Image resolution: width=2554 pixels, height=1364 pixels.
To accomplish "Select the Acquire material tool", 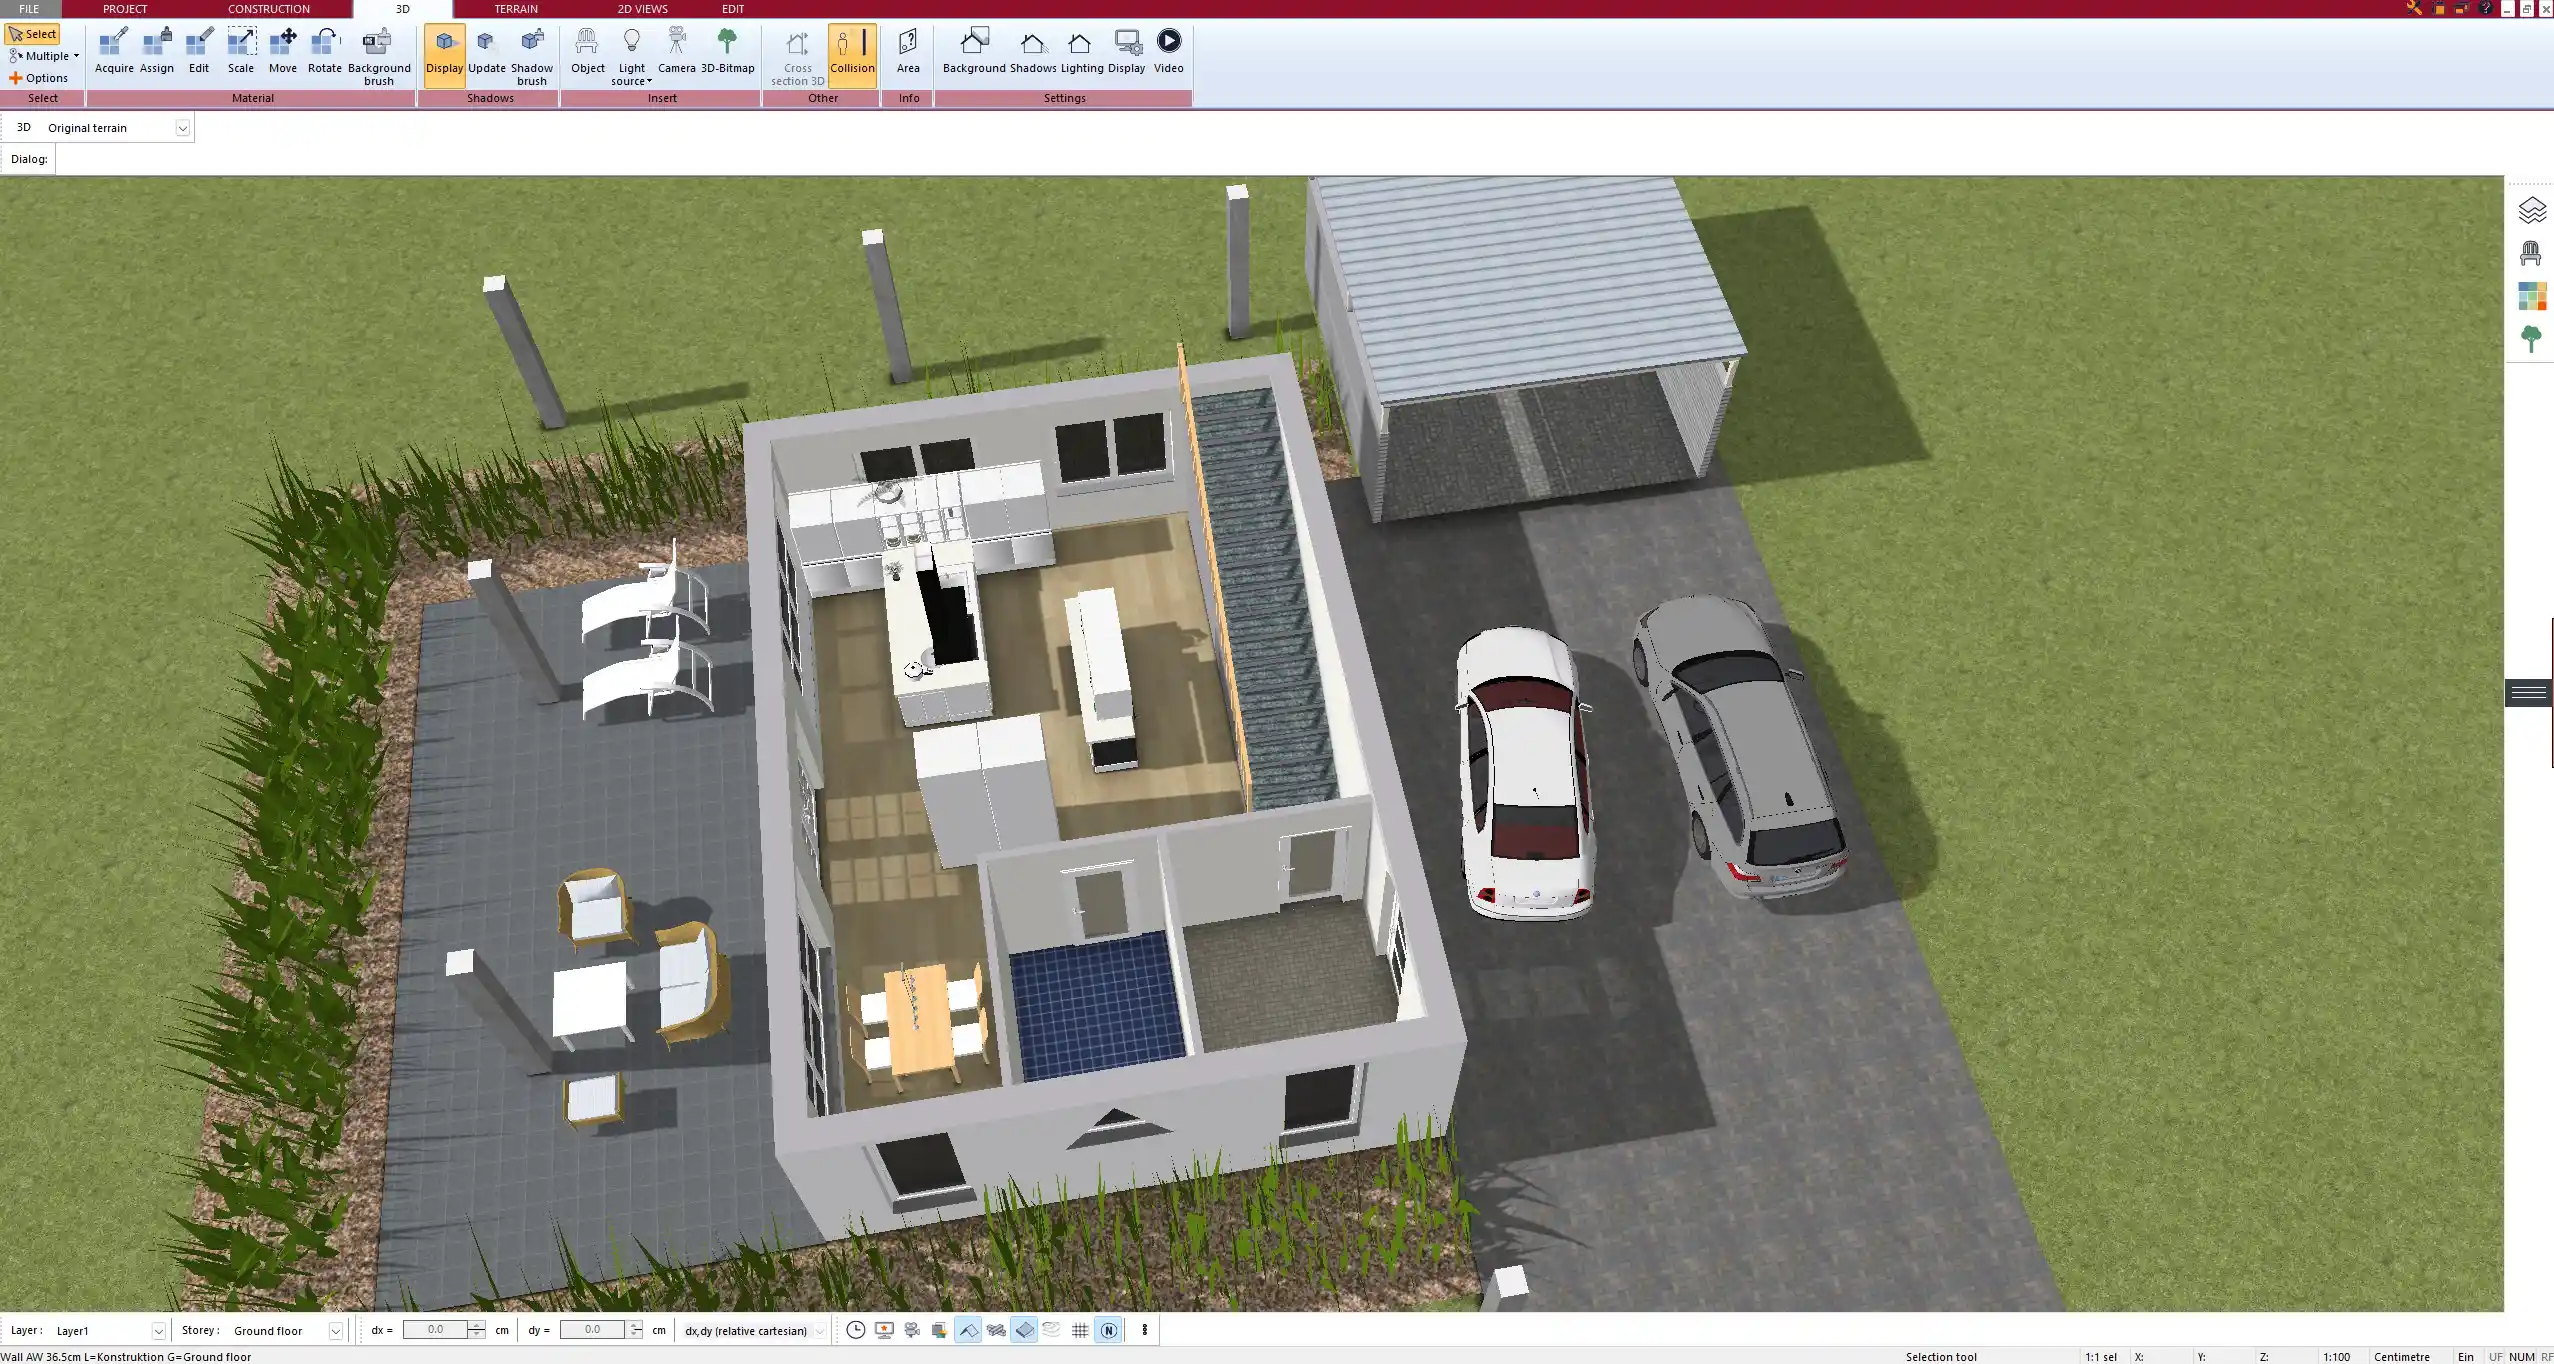I will pyautogui.click(x=114, y=52).
